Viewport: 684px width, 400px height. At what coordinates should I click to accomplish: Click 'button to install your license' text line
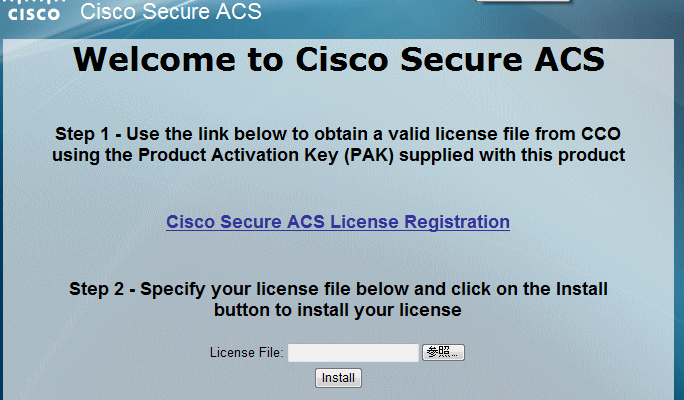click(x=338, y=310)
